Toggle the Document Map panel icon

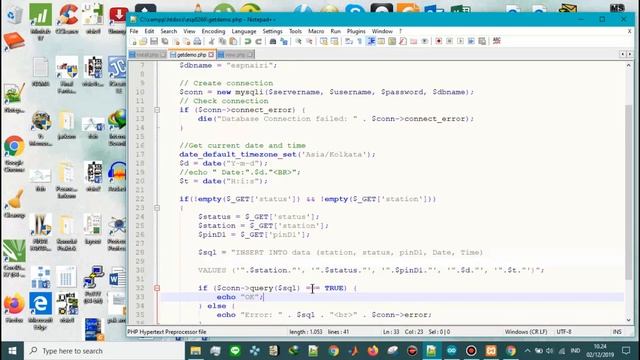(x=392, y=41)
